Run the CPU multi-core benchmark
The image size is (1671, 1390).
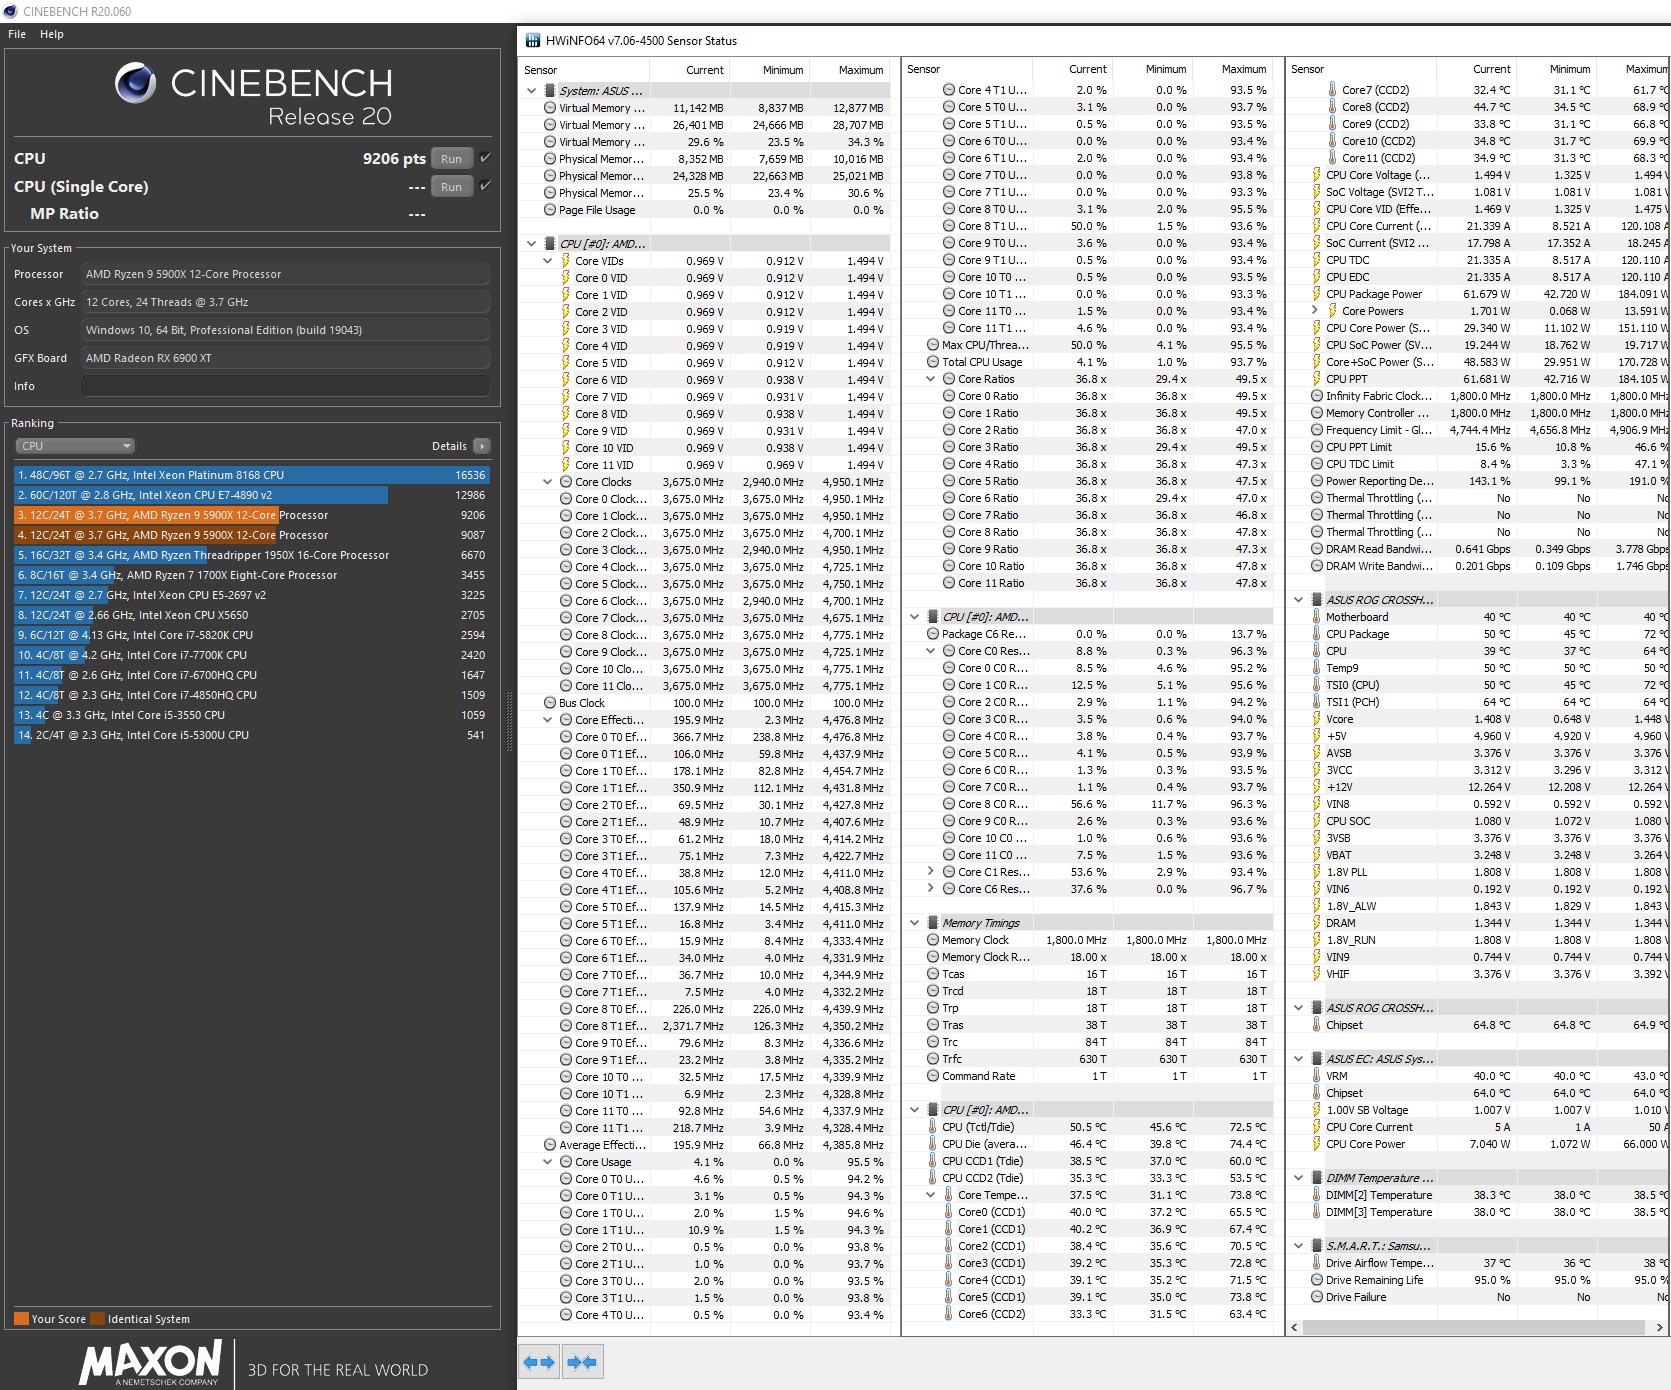point(451,159)
